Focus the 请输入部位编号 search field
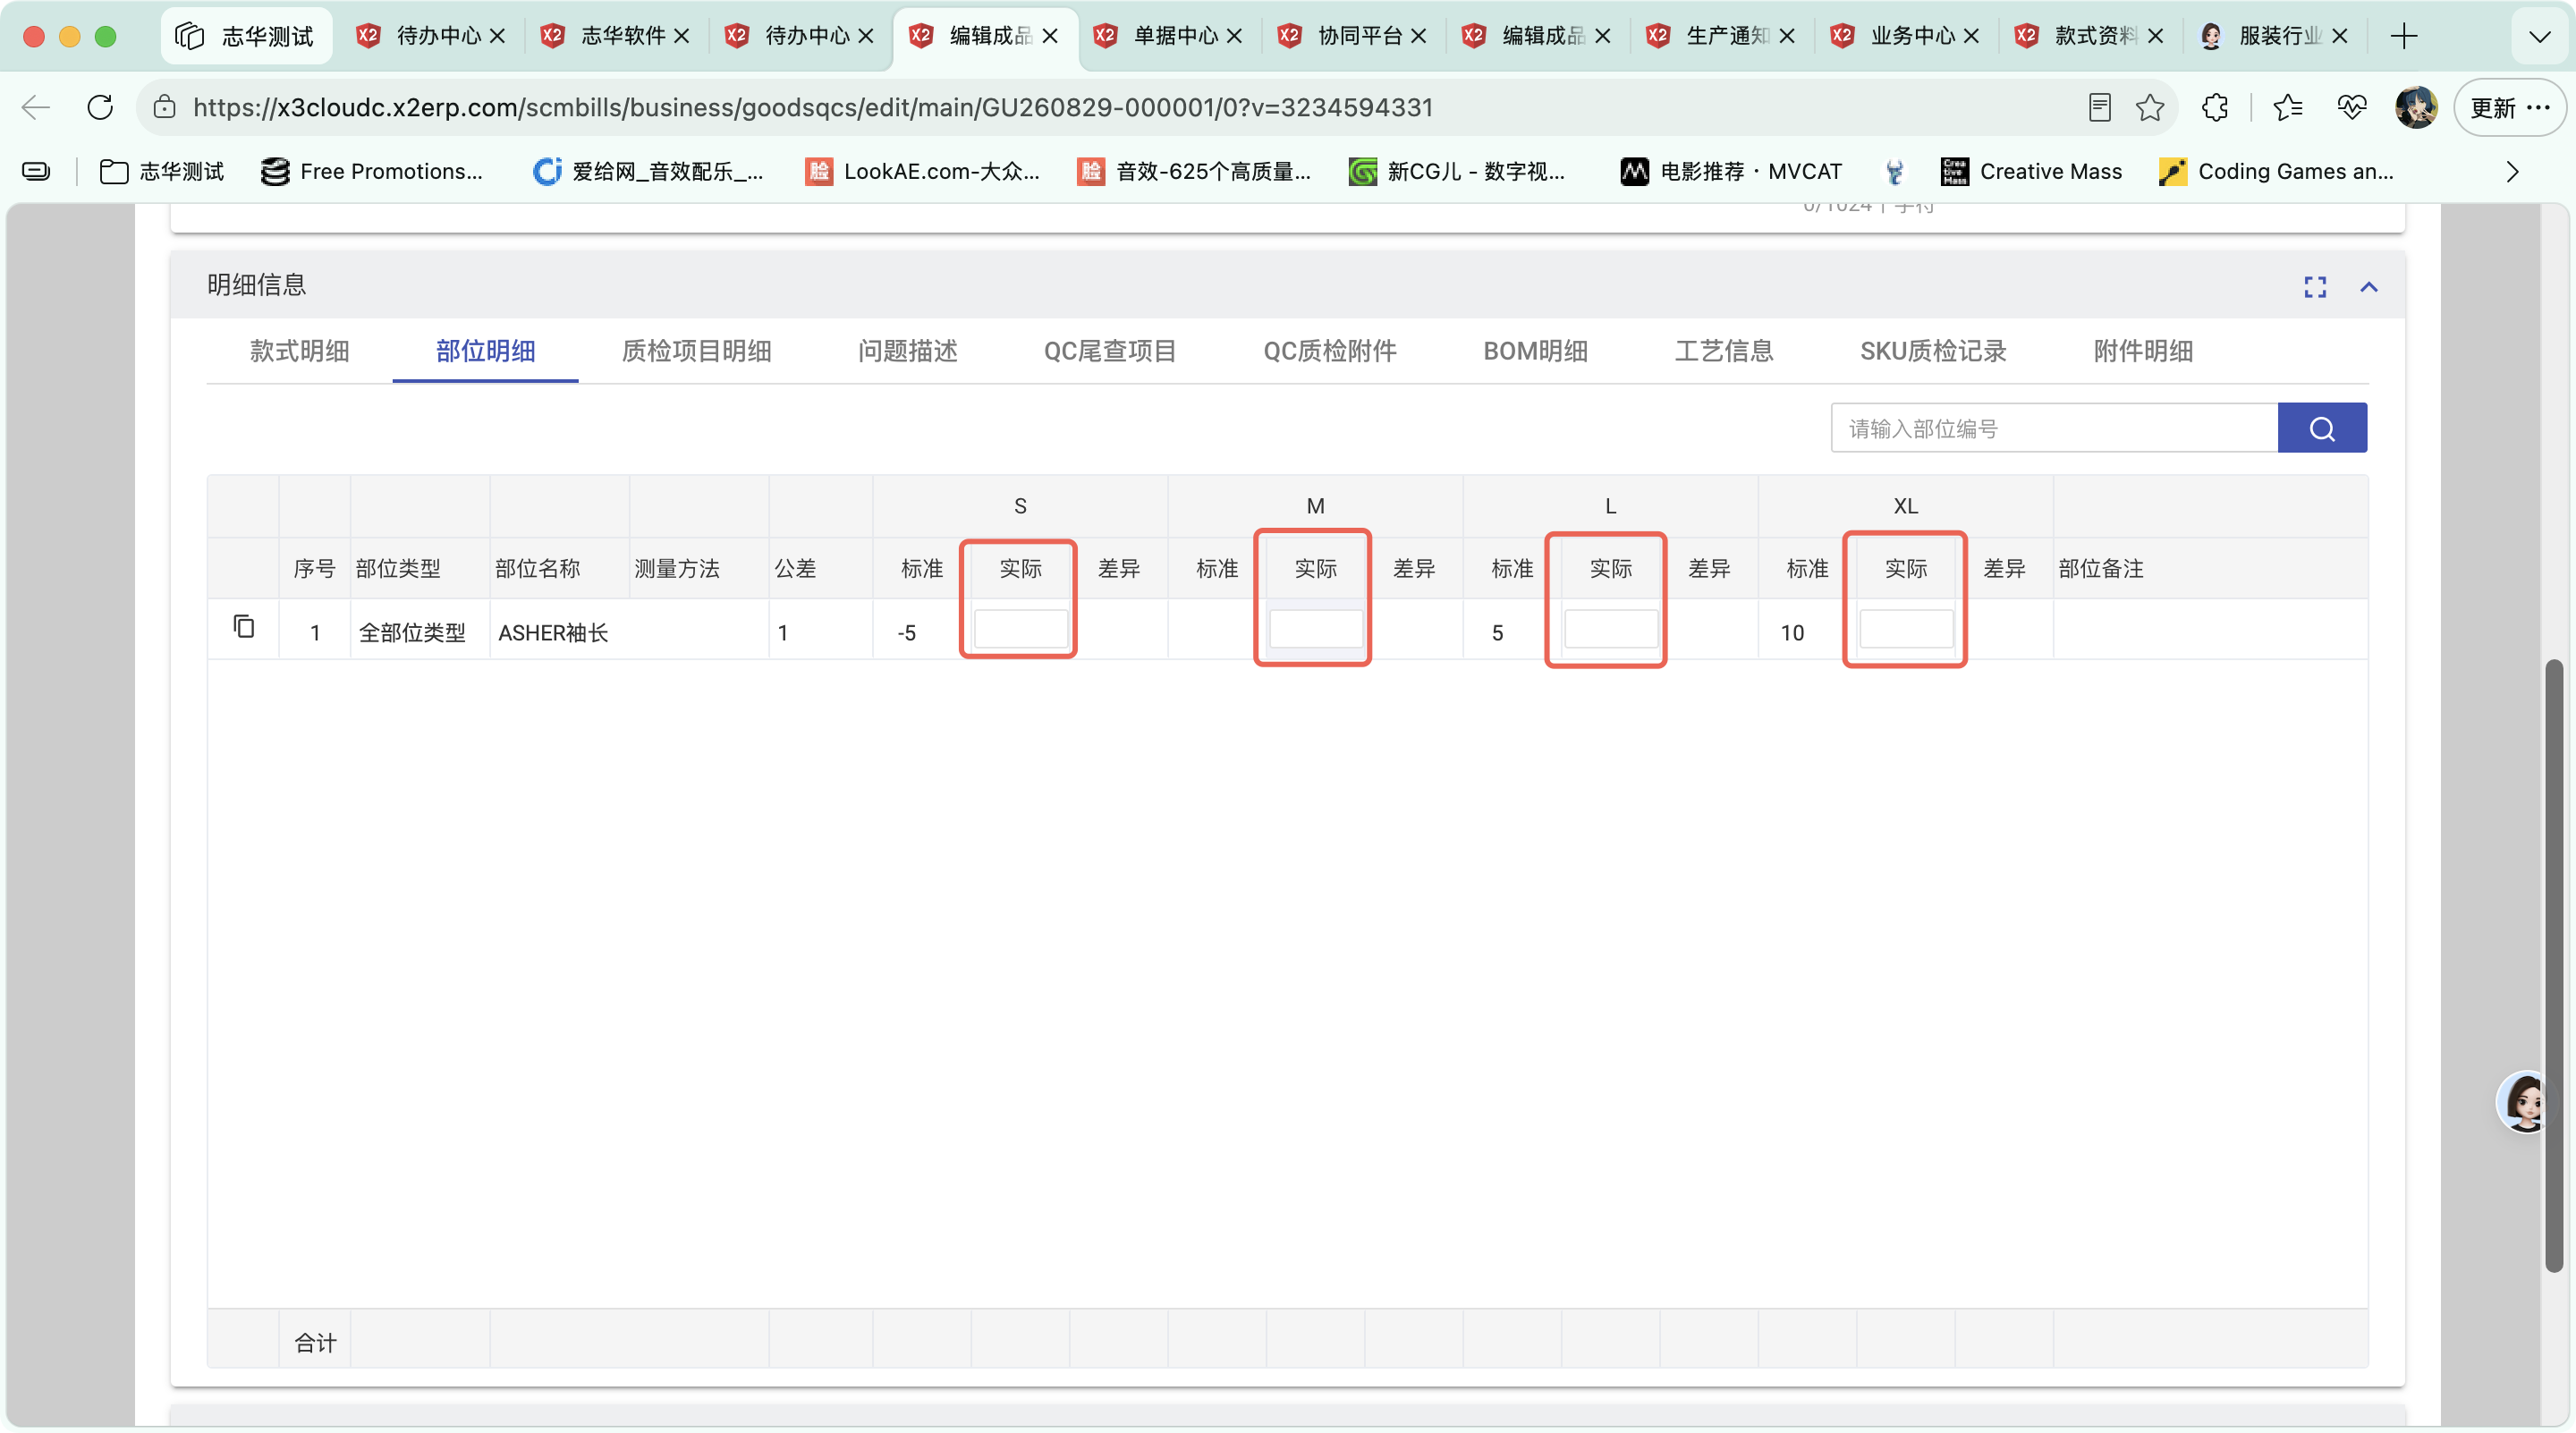 pyautogui.click(x=2054, y=428)
